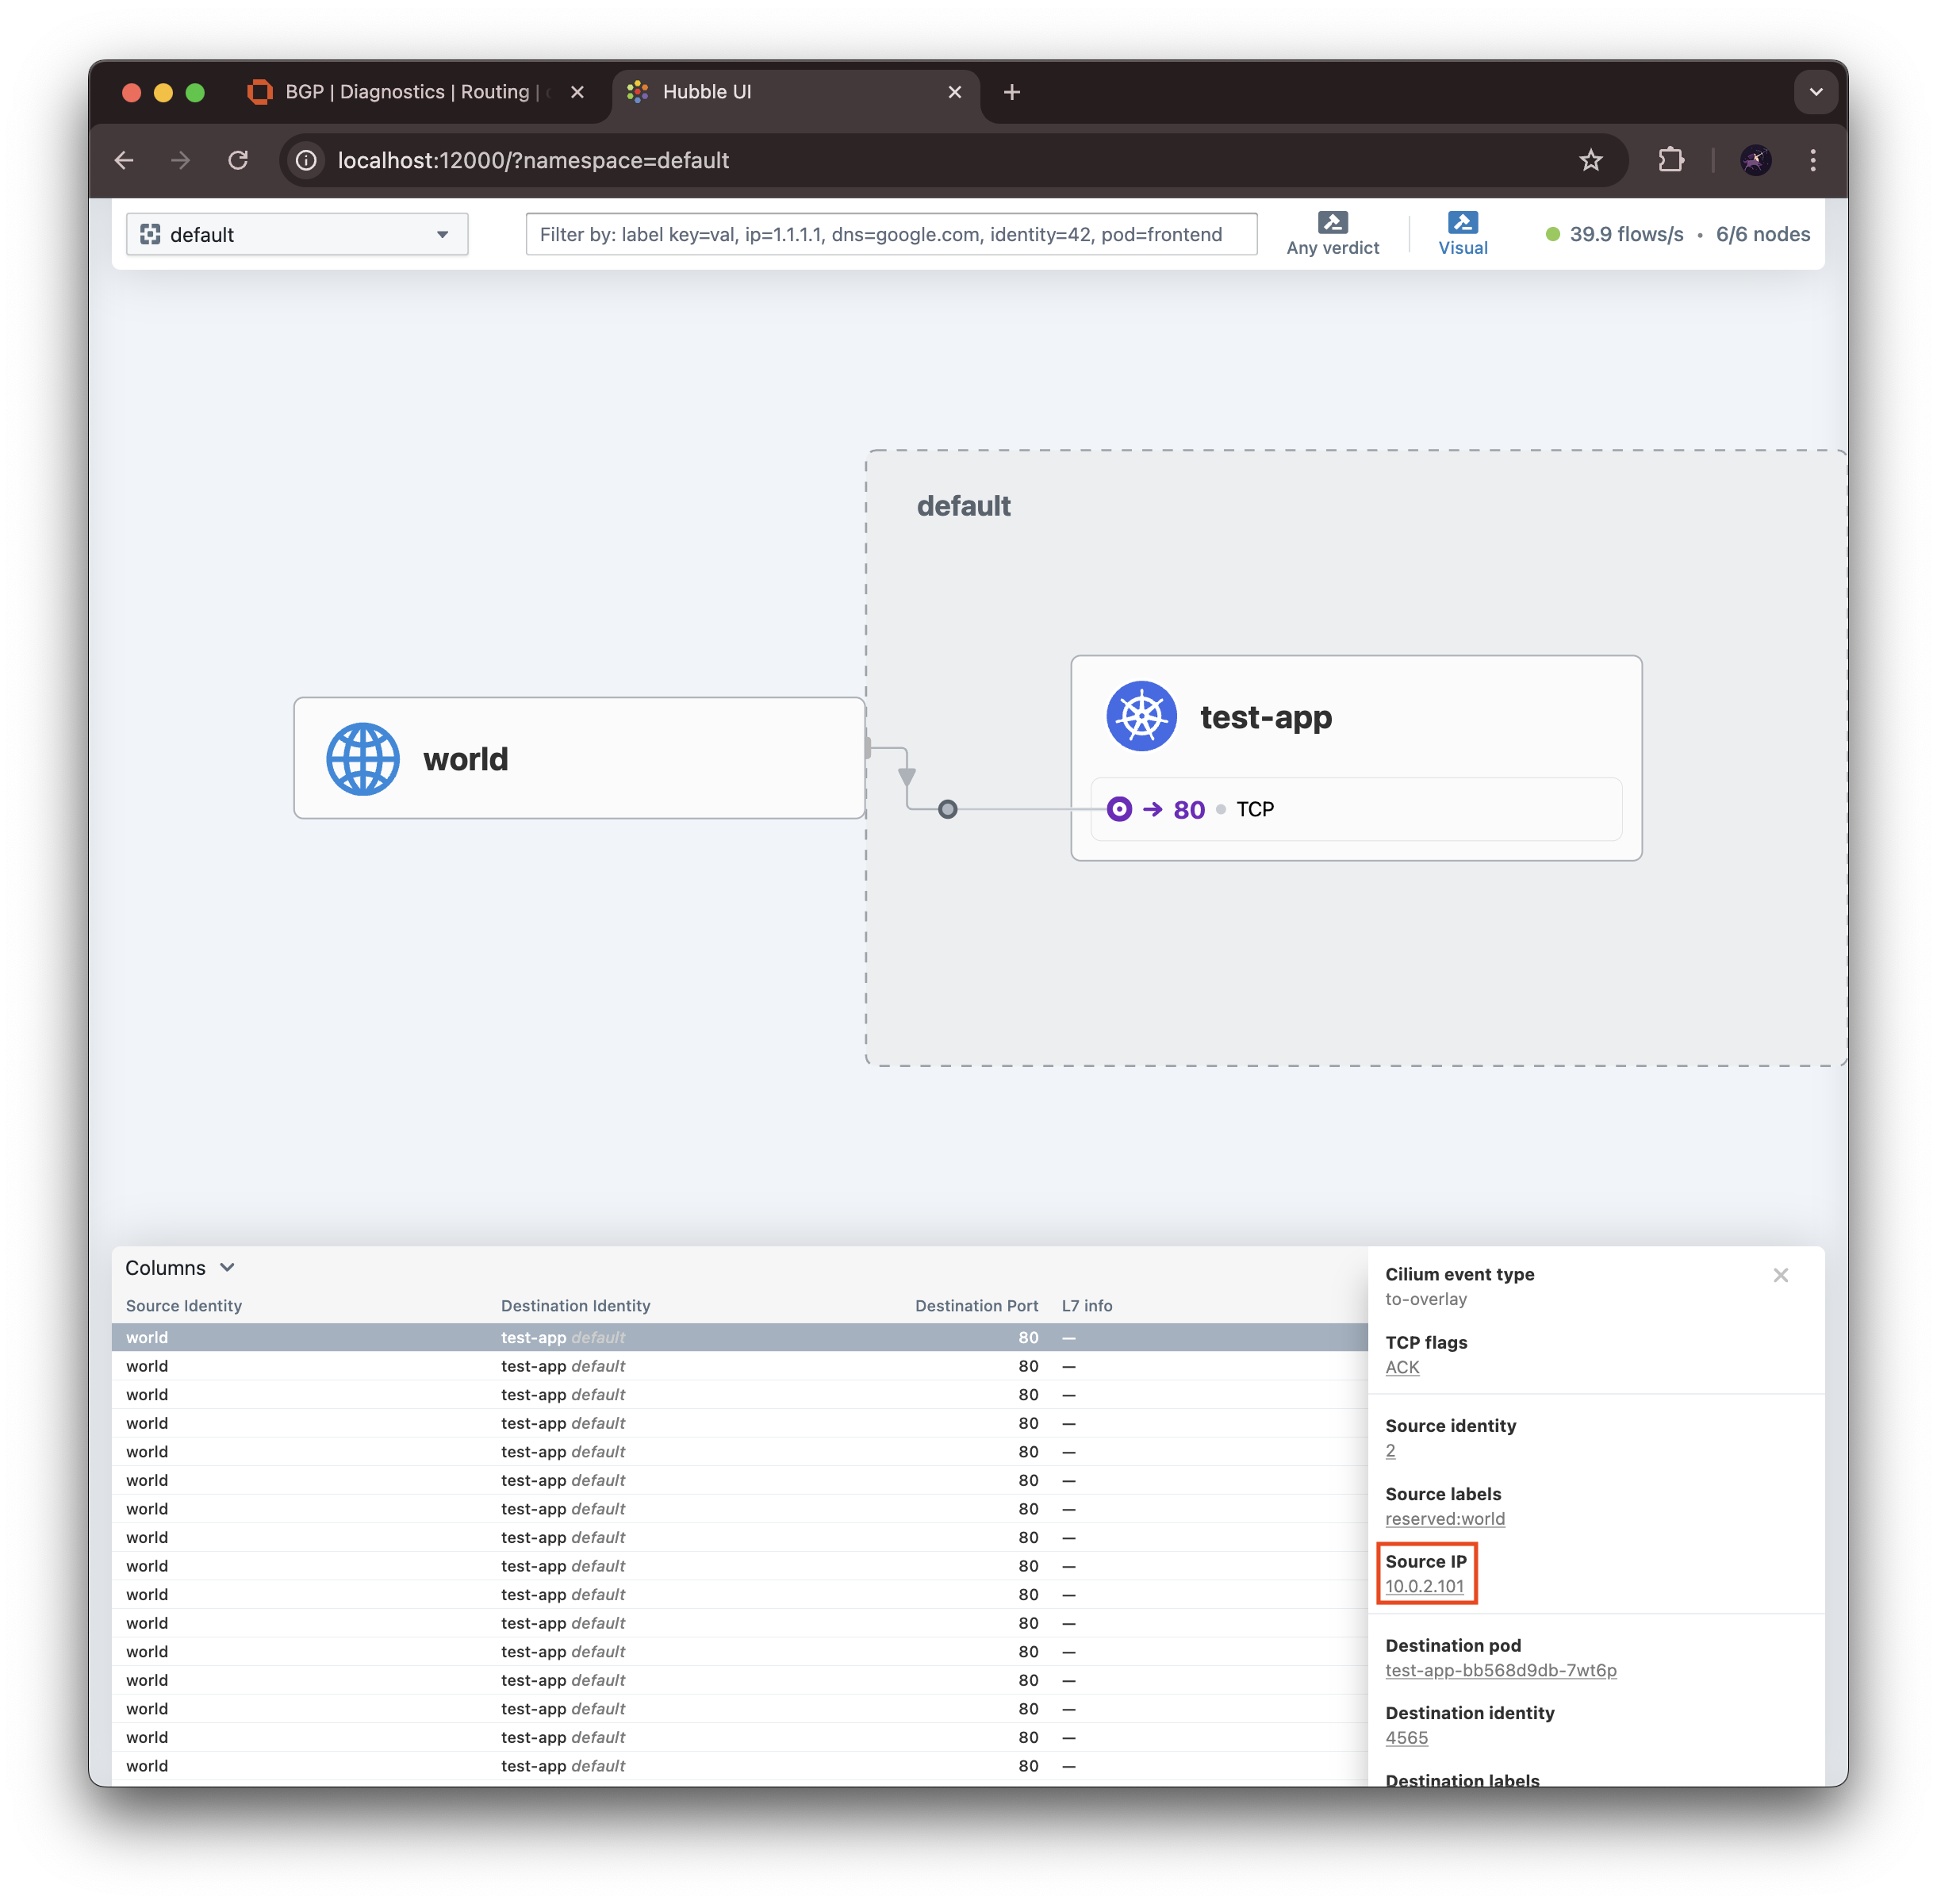The height and width of the screenshot is (1904, 1937).
Task: Click the Visual mode icon
Action: point(1462,222)
